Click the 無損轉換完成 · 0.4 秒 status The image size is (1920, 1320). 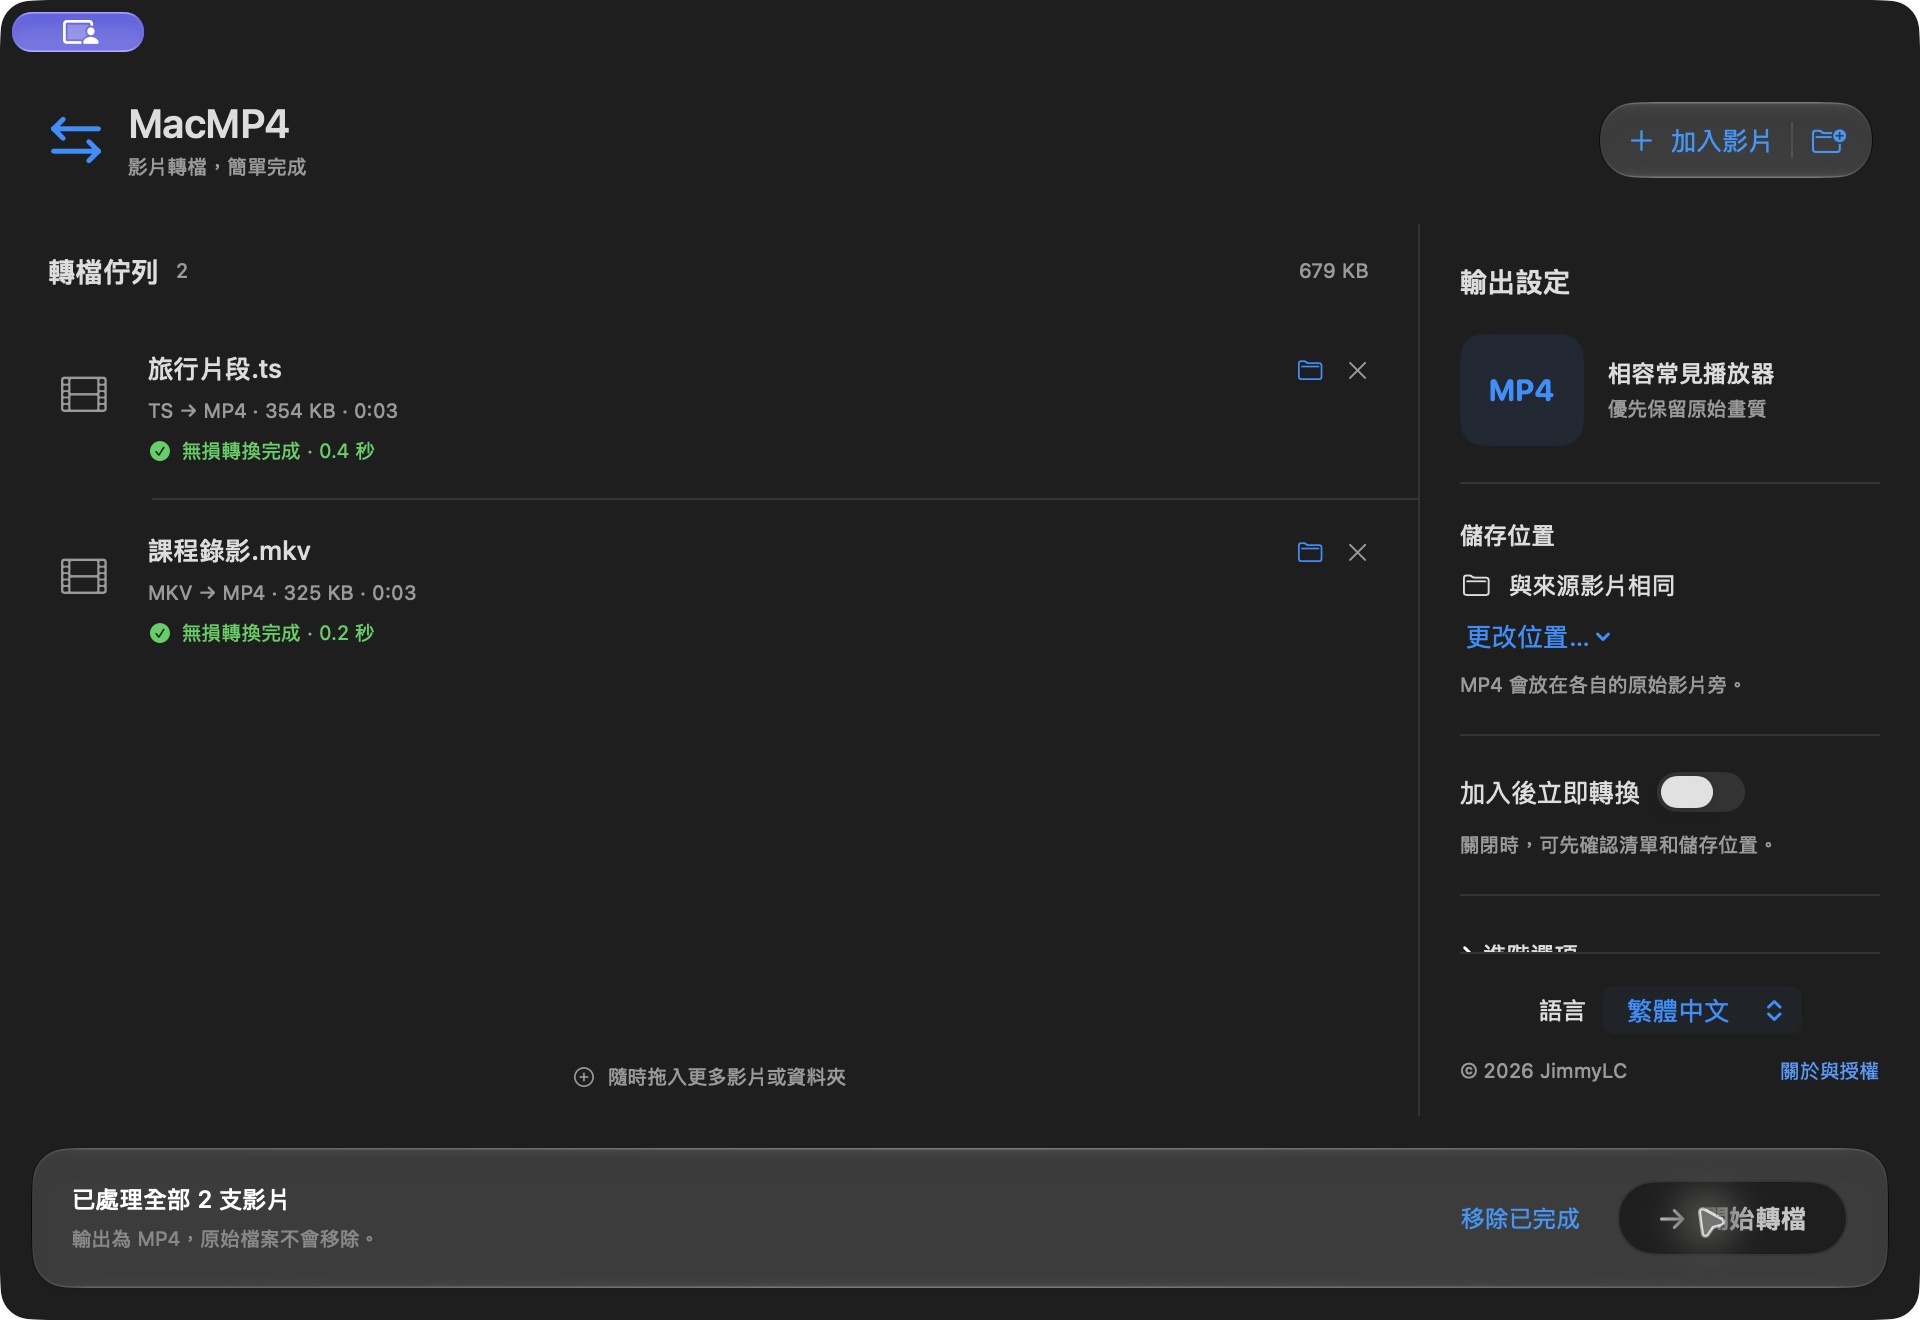(x=278, y=451)
